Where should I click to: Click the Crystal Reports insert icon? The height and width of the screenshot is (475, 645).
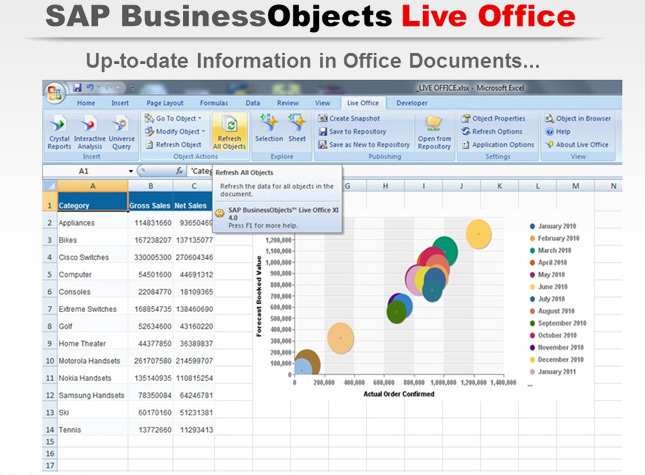click(59, 132)
